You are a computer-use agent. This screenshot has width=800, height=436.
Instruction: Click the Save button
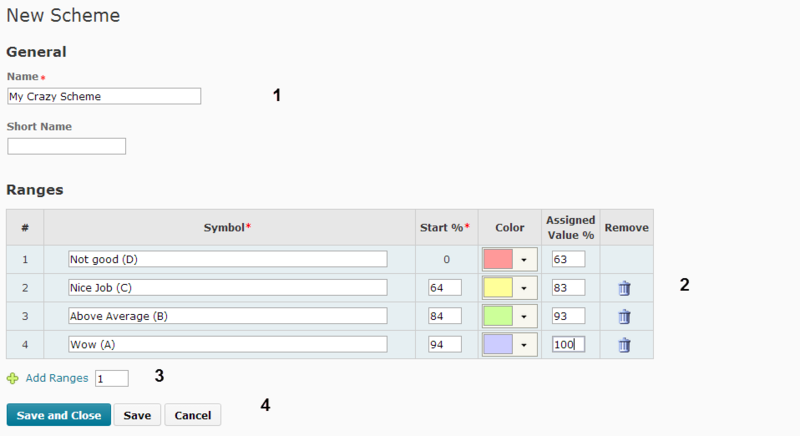coord(137,415)
